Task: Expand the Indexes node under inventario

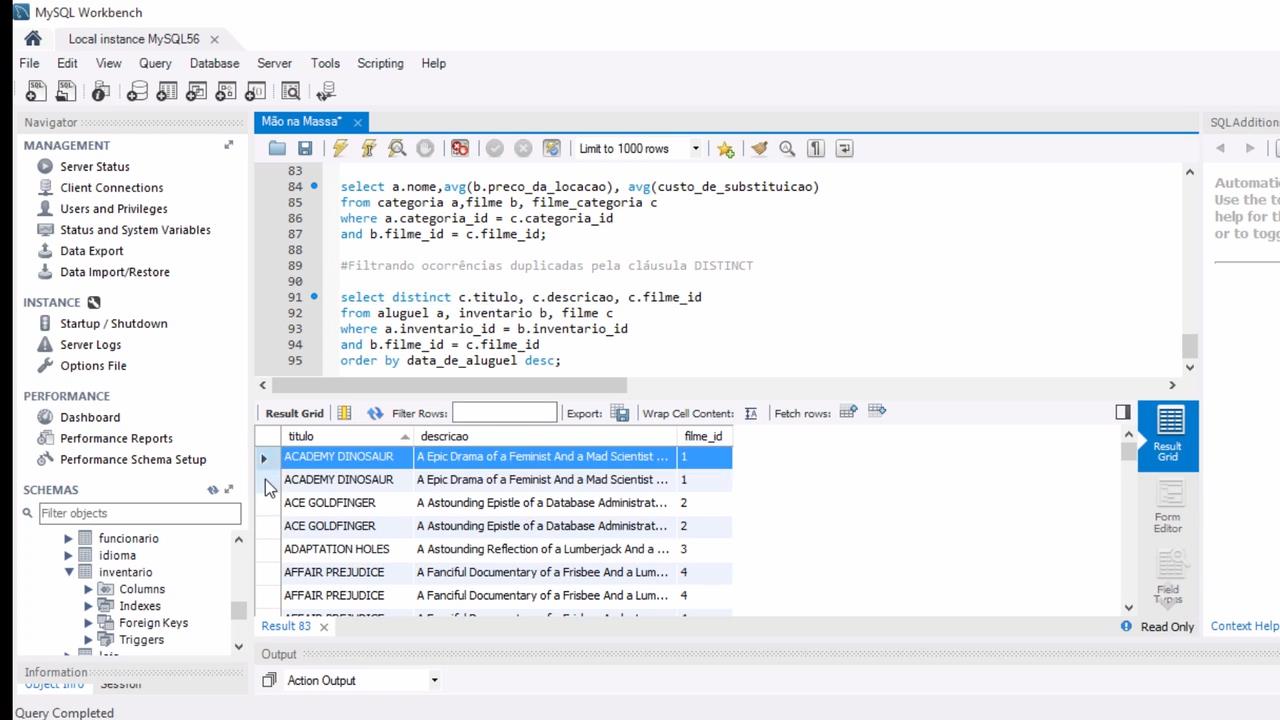Action: (88, 606)
